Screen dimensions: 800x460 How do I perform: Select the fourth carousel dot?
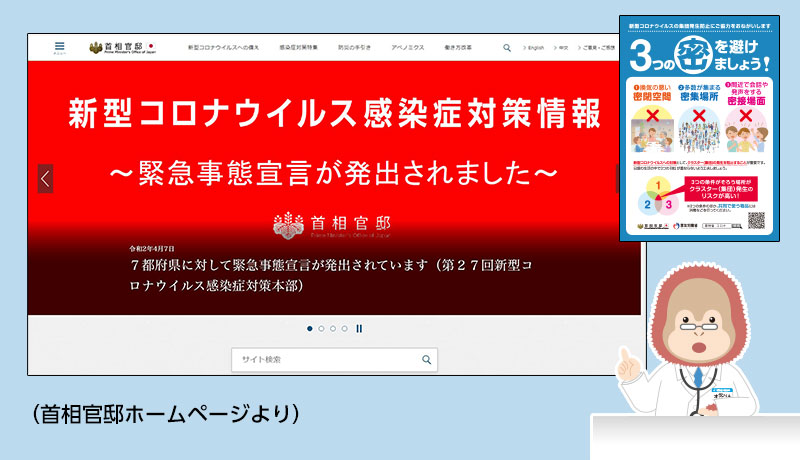(x=344, y=328)
